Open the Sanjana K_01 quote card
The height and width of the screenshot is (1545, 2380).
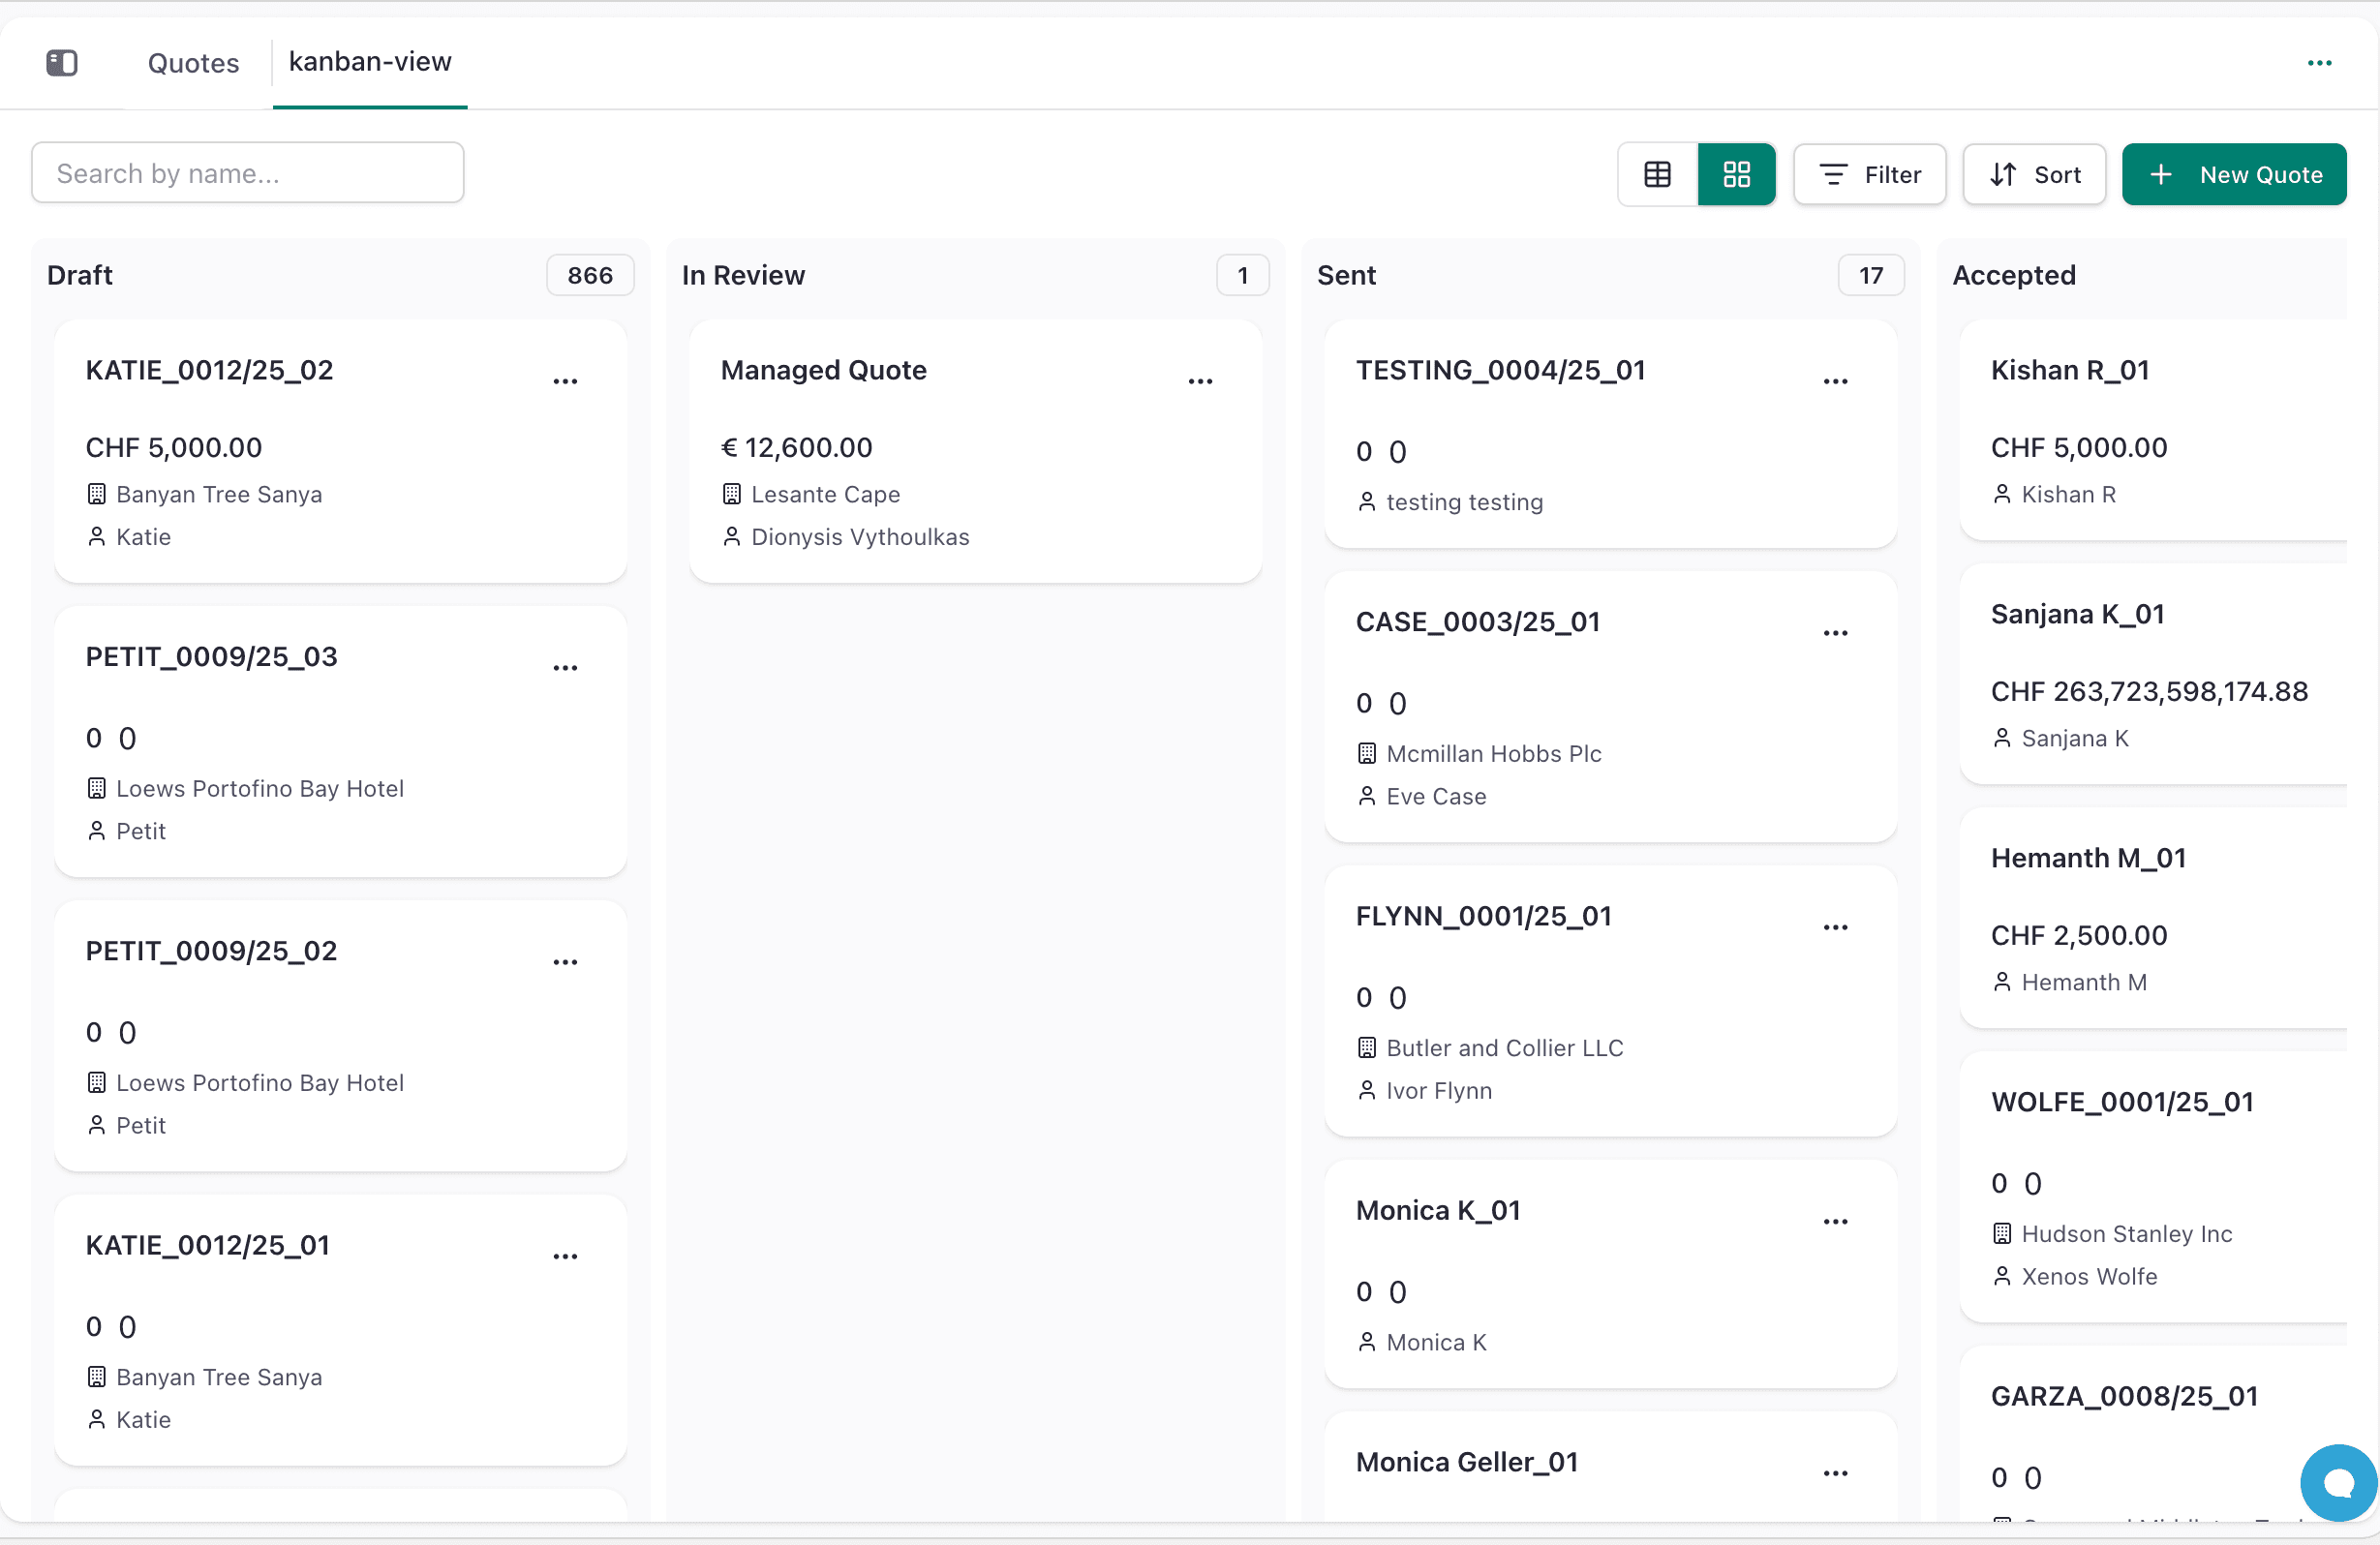[x=2153, y=673]
